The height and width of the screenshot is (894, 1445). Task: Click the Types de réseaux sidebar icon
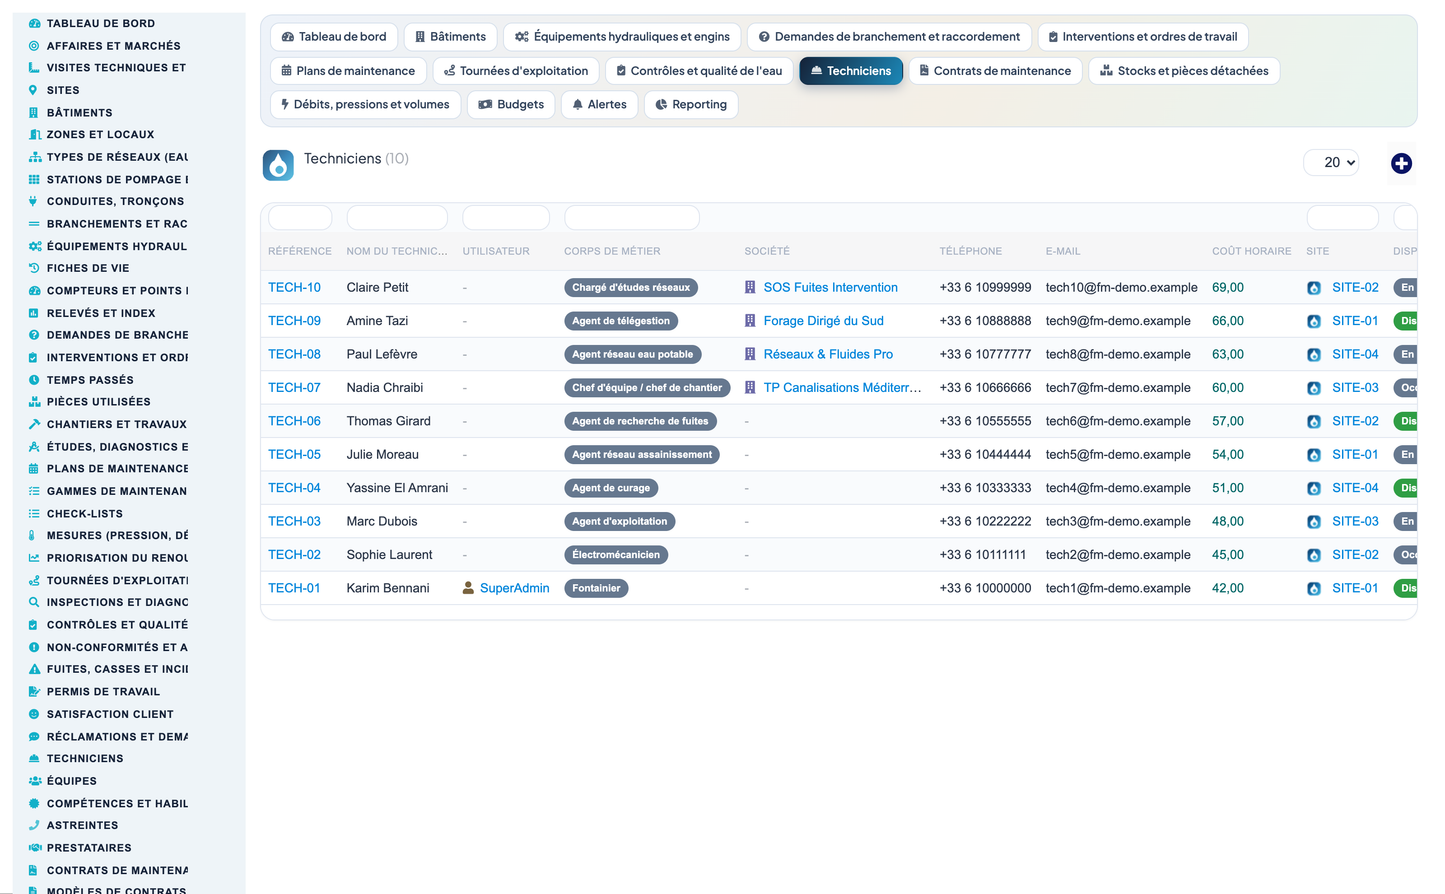(34, 157)
